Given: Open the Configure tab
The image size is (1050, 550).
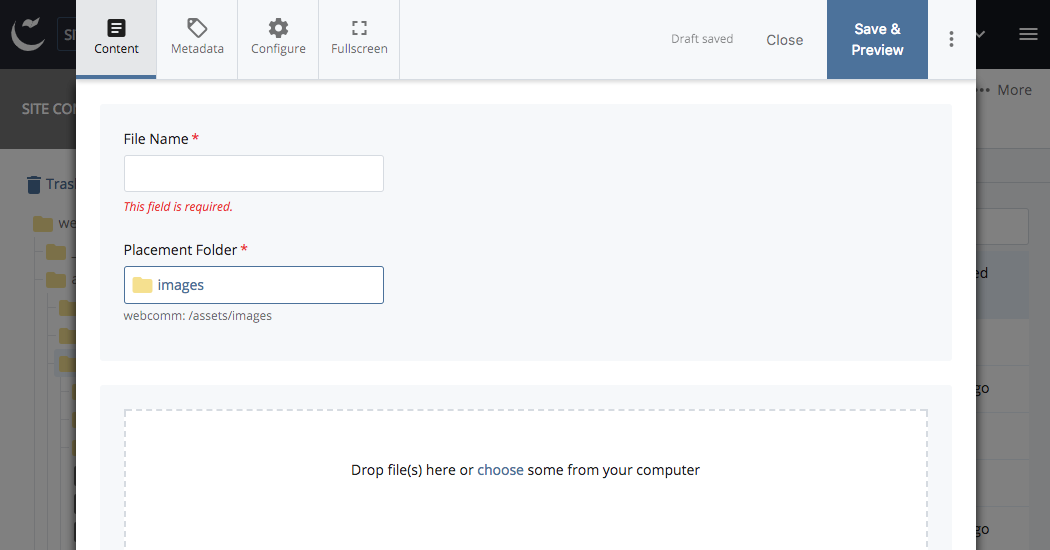Looking at the screenshot, I should [x=278, y=39].
